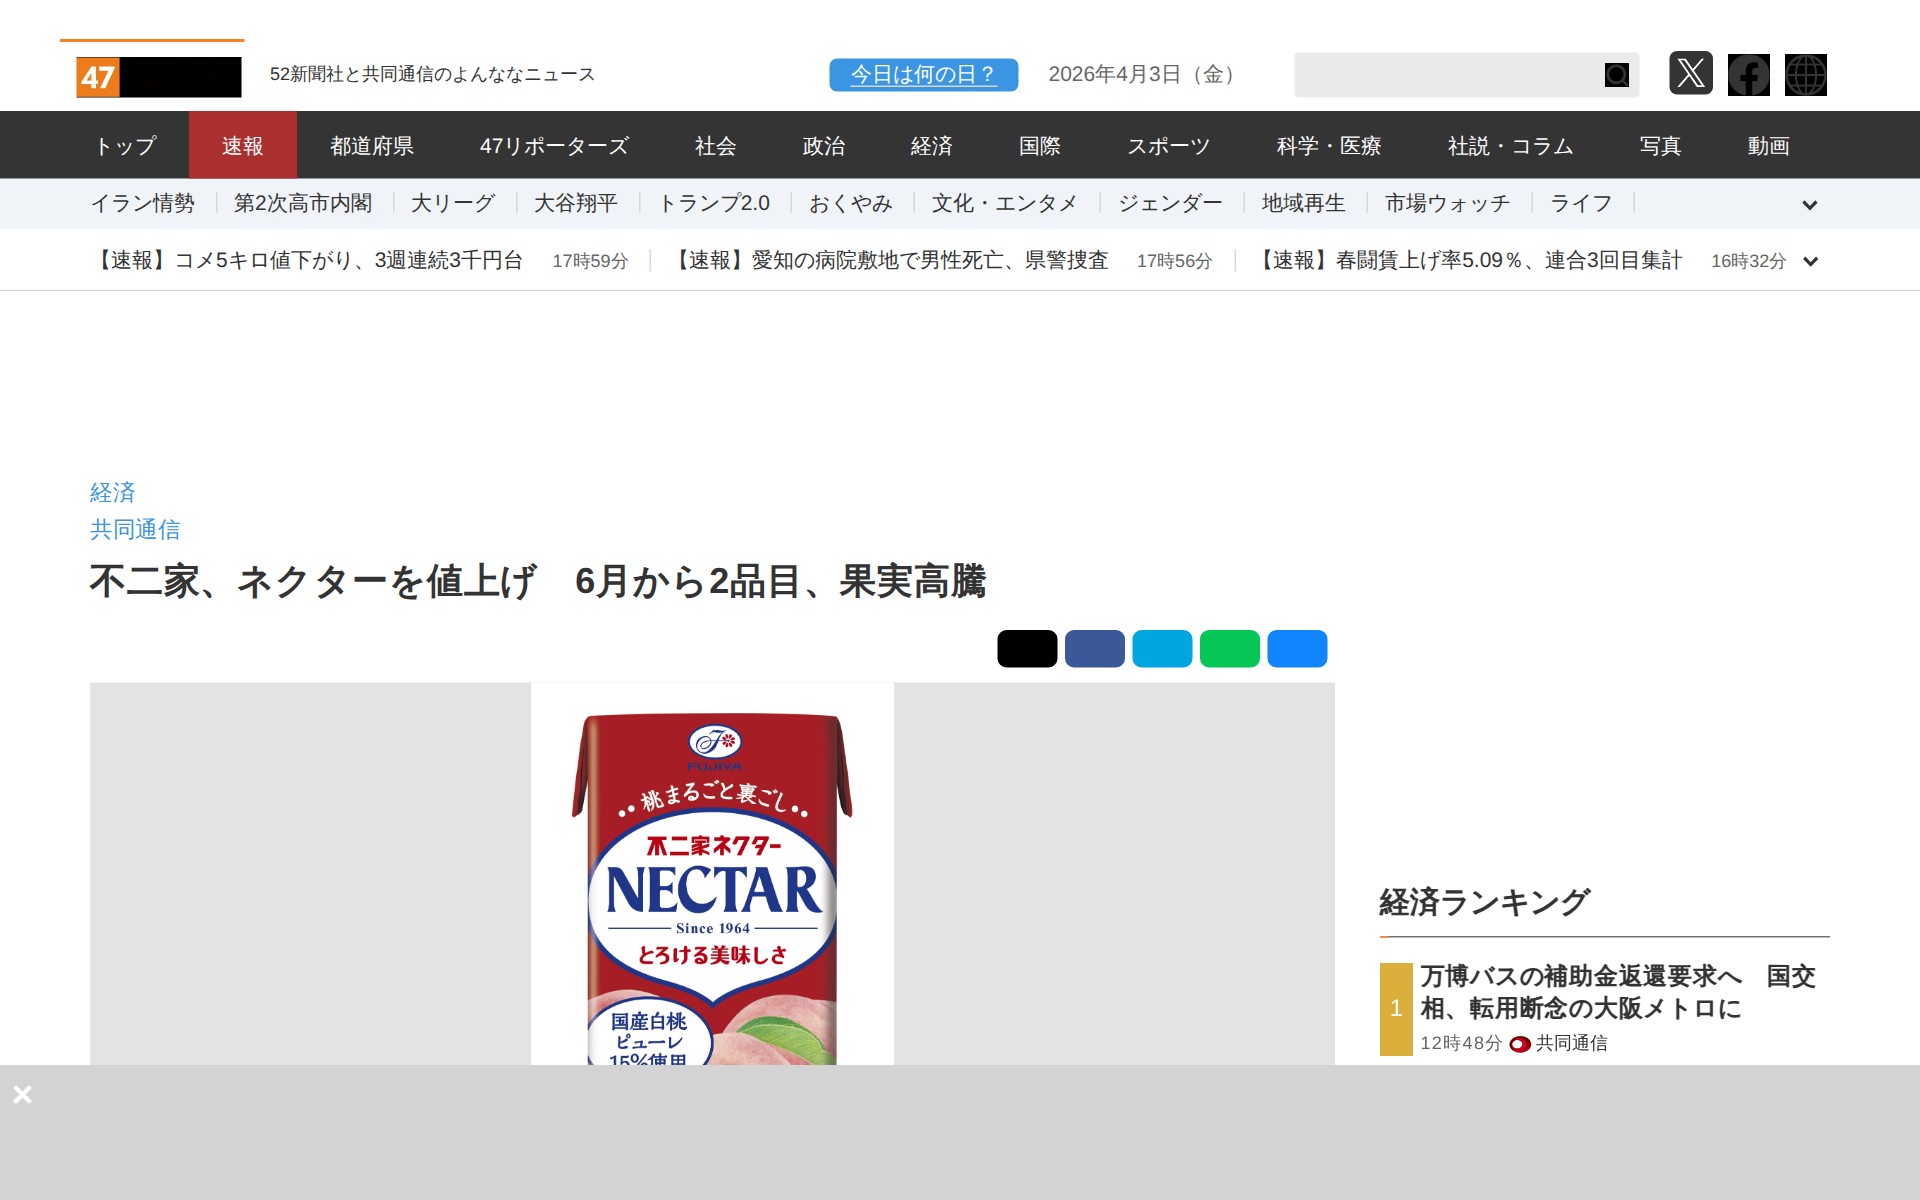The height and width of the screenshot is (1200, 1920).
Task: Share the article on LINE with the green button
Action: click(1230, 648)
